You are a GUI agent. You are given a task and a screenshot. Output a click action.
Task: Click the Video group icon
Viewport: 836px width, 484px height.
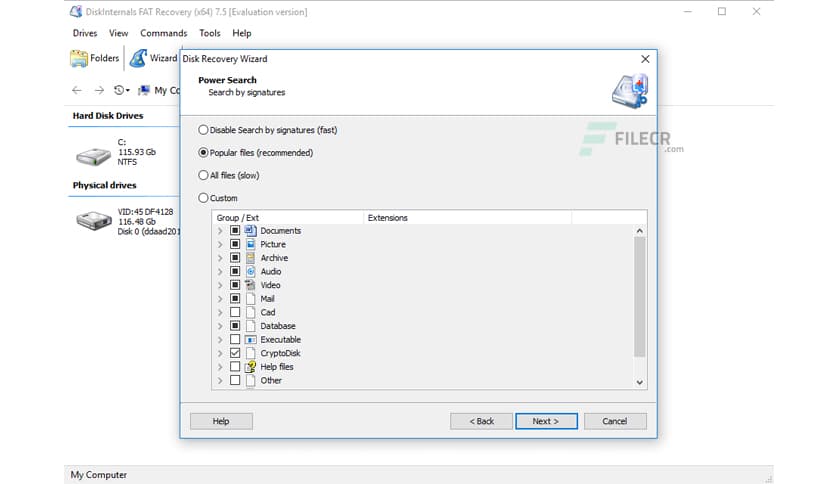pyautogui.click(x=251, y=285)
